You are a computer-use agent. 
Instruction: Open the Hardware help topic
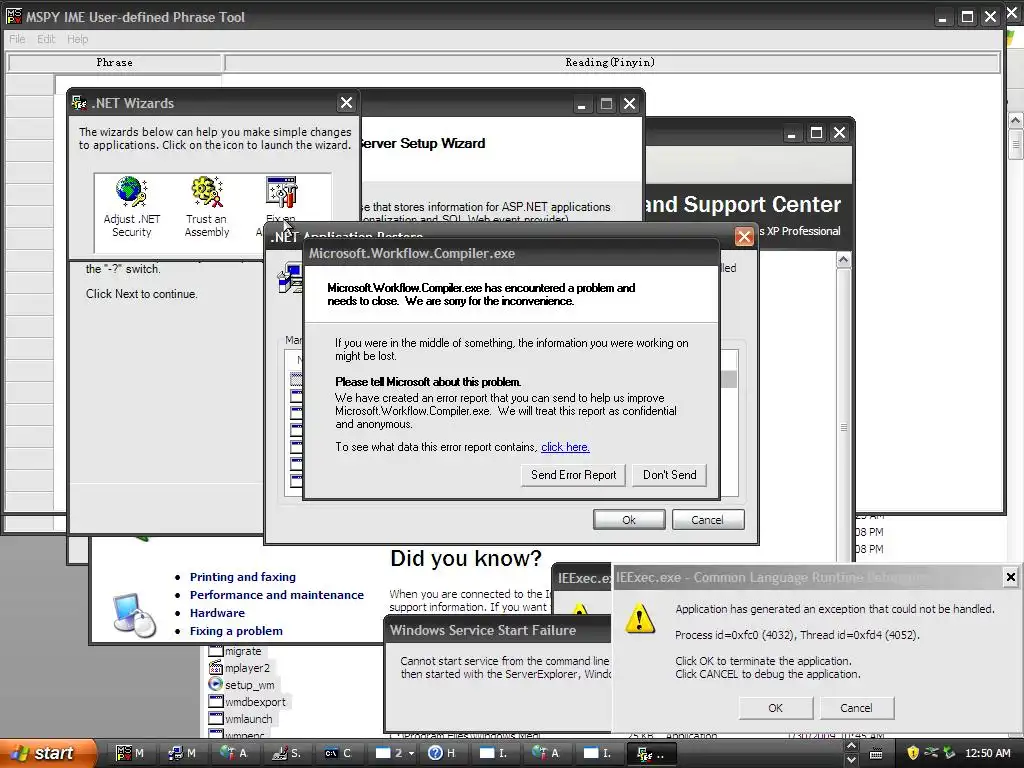(x=217, y=613)
